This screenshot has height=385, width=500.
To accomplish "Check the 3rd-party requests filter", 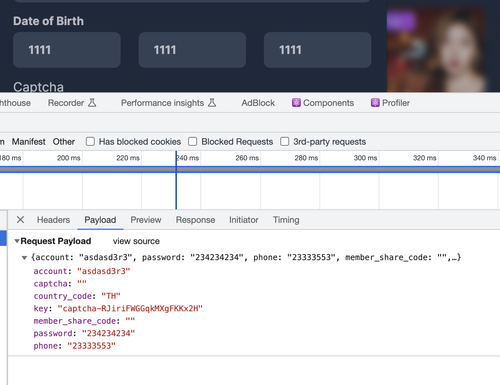I will 284,142.
